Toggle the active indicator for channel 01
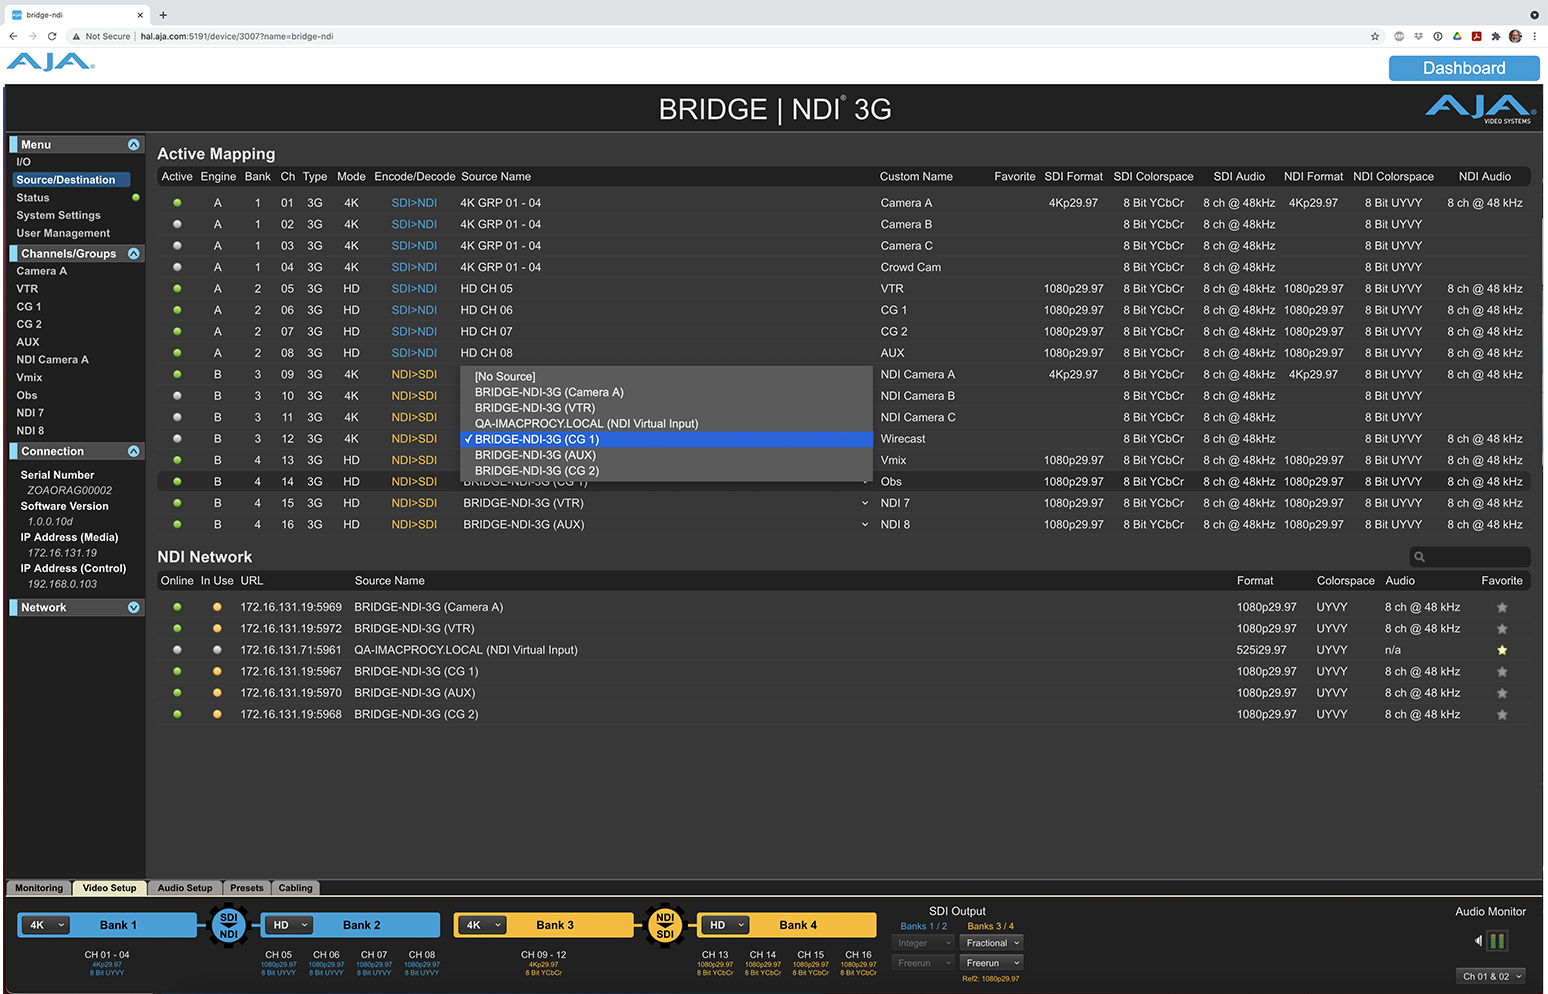Image resolution: width=1548 pixels, height=994 pixels. click(x=177, y=203)
